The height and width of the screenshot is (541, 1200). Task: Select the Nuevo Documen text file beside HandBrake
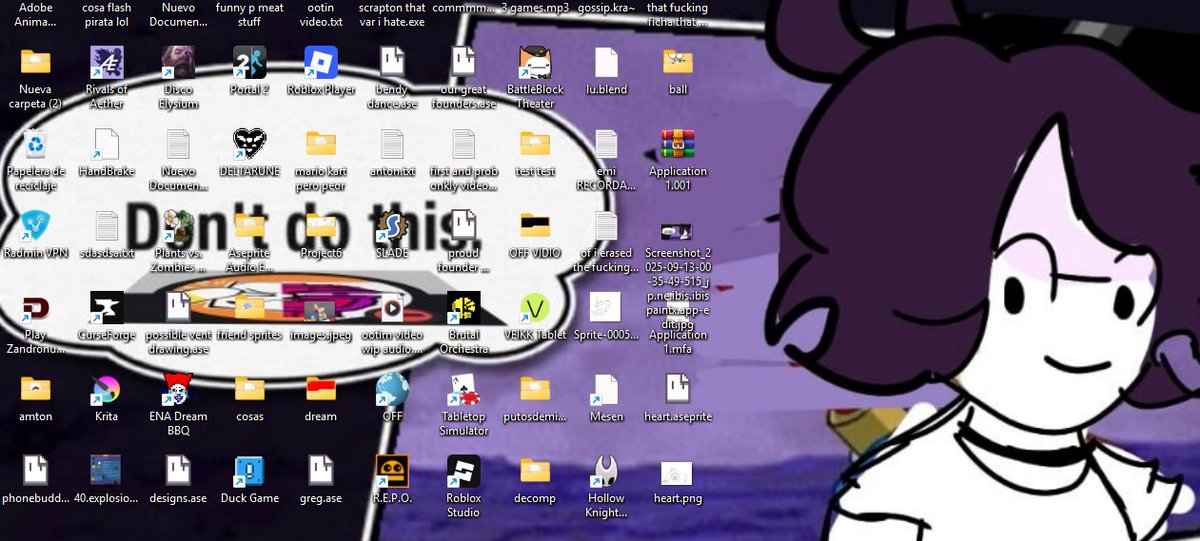[178, 144]
